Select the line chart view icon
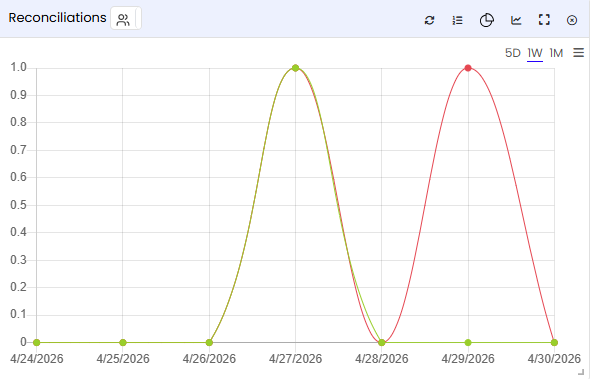This screenshot has width=591, height=379. click(516, 20)
